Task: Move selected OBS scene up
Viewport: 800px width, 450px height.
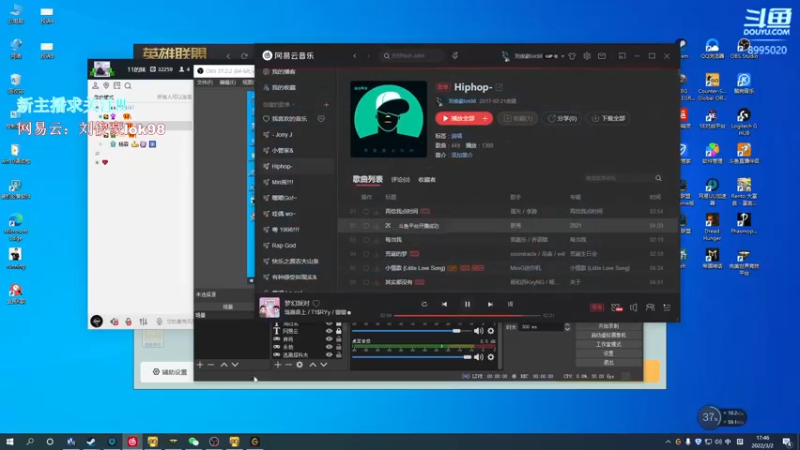Action: pyautogui.click(x=224, y=365)
